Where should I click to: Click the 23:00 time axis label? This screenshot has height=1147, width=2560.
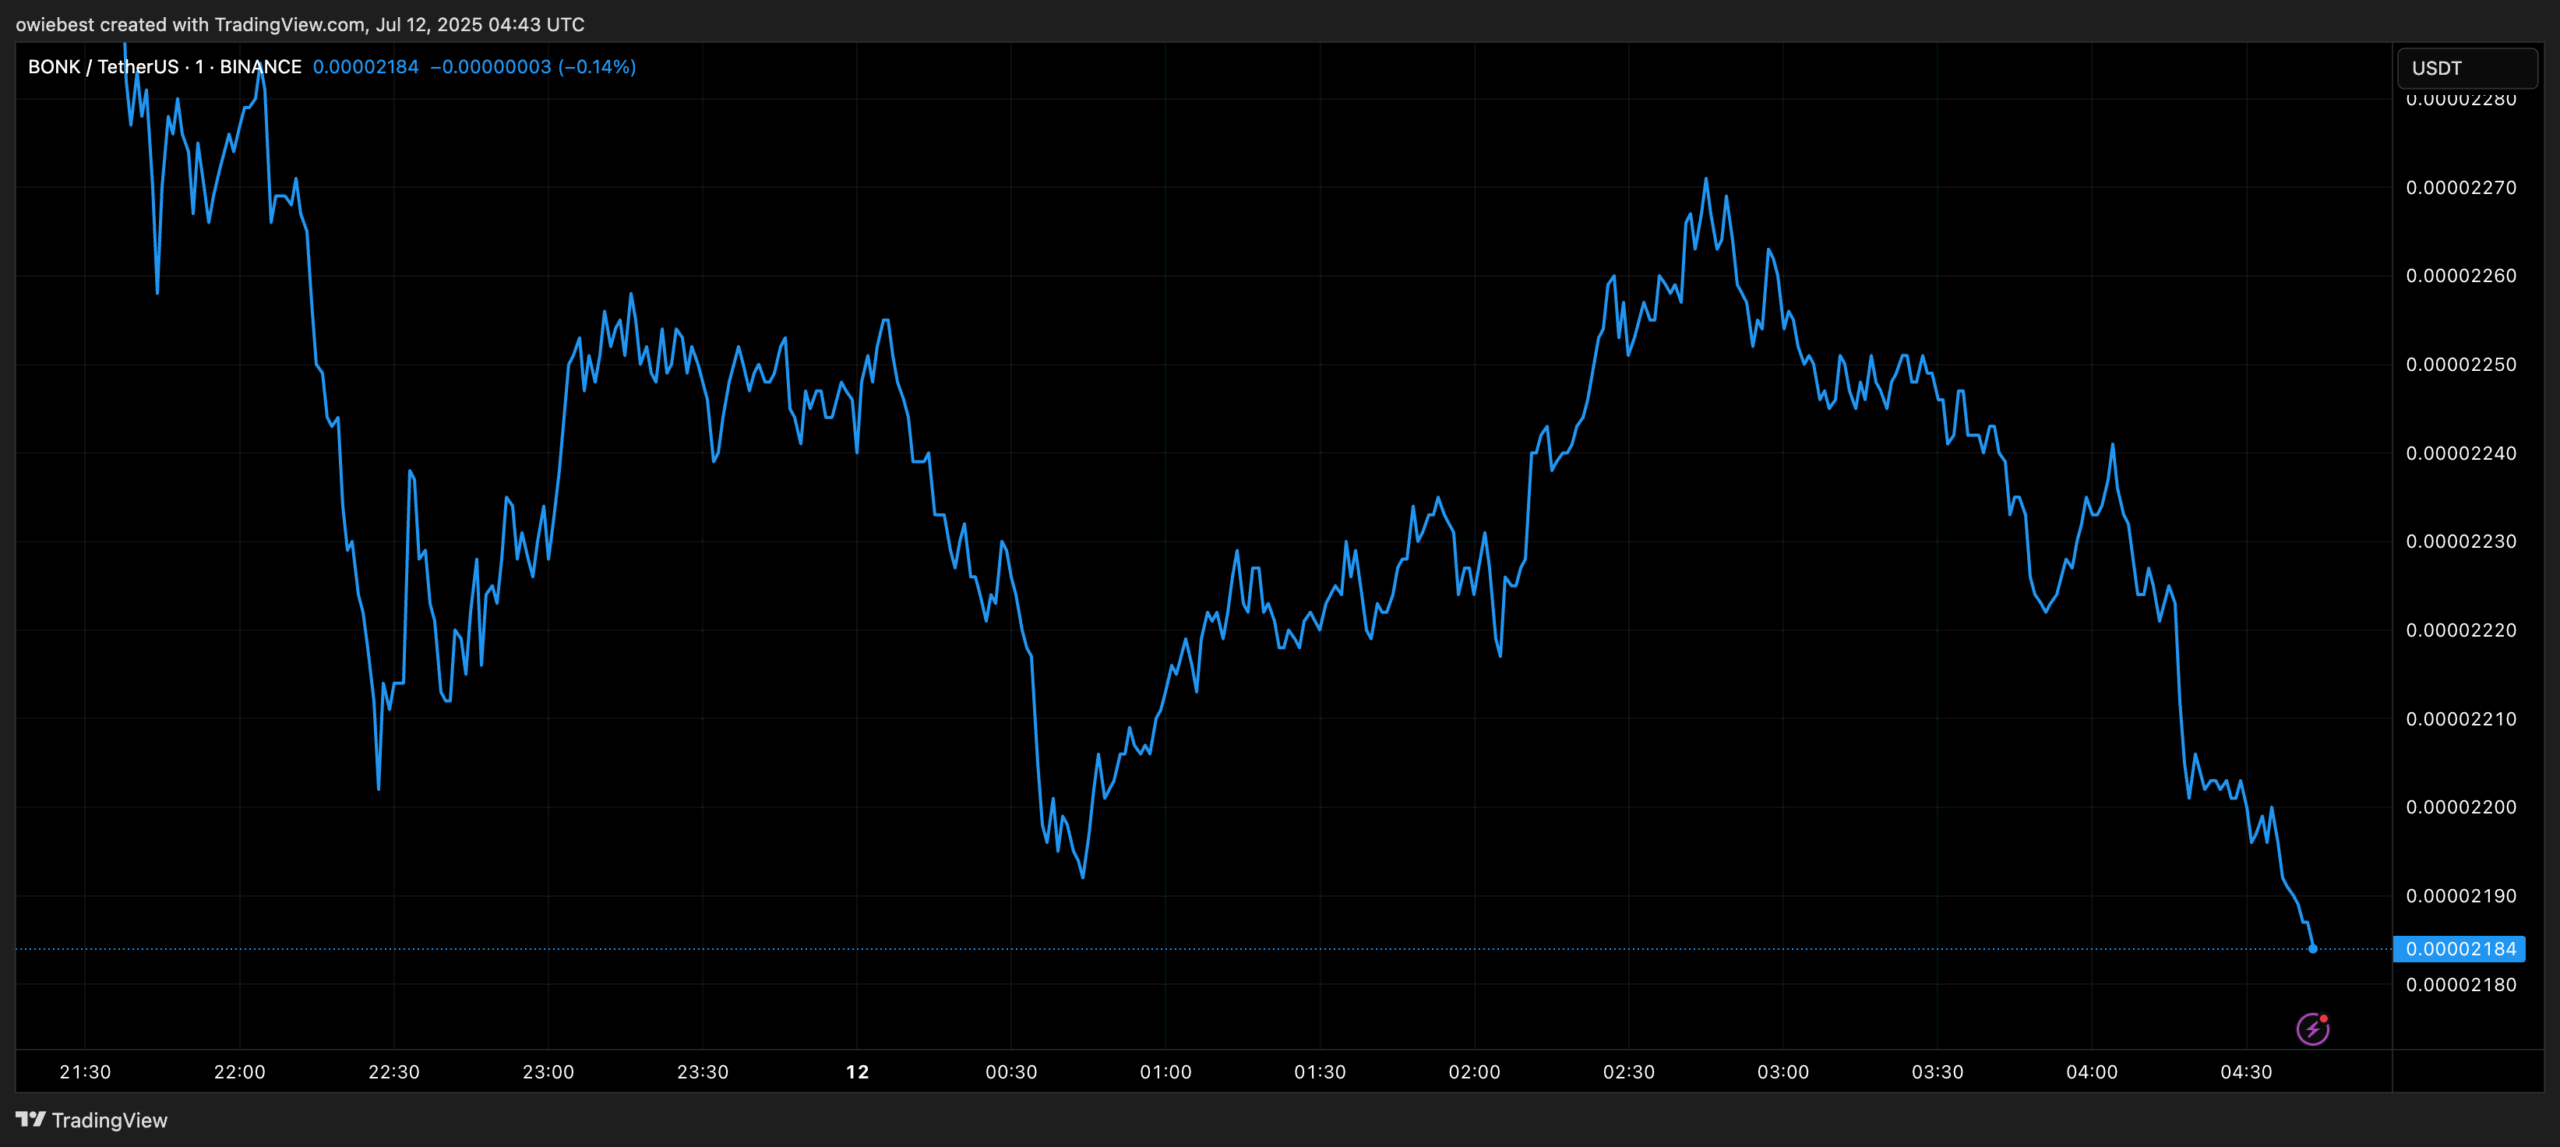click(548, 1072)
